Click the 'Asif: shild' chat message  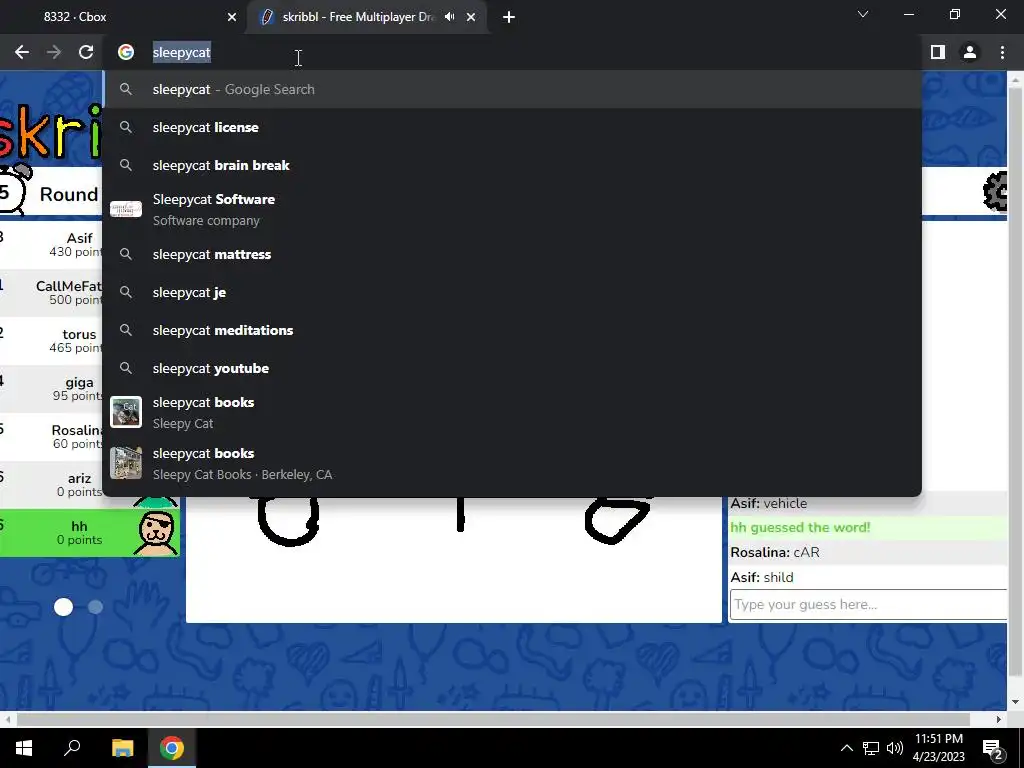pyautogui.click(x=868, y=577)
